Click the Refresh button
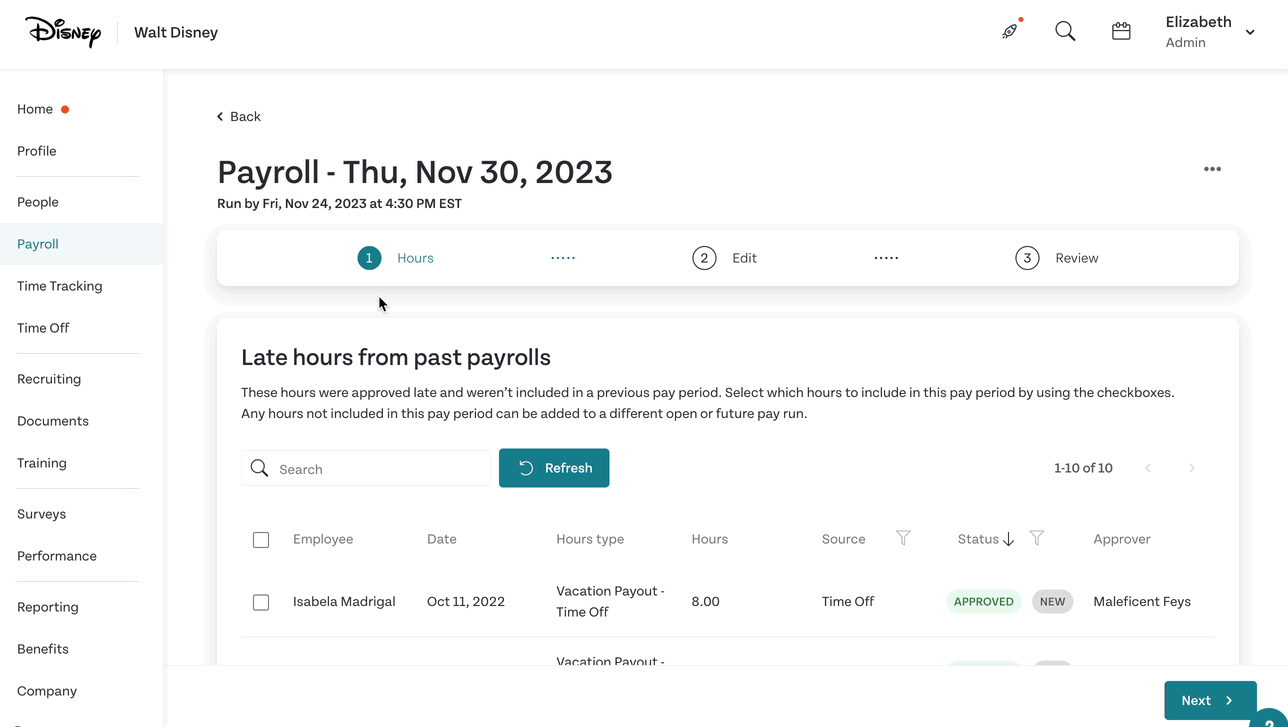The width and height of the screenshot is (1288, 727). click(554, 468)
